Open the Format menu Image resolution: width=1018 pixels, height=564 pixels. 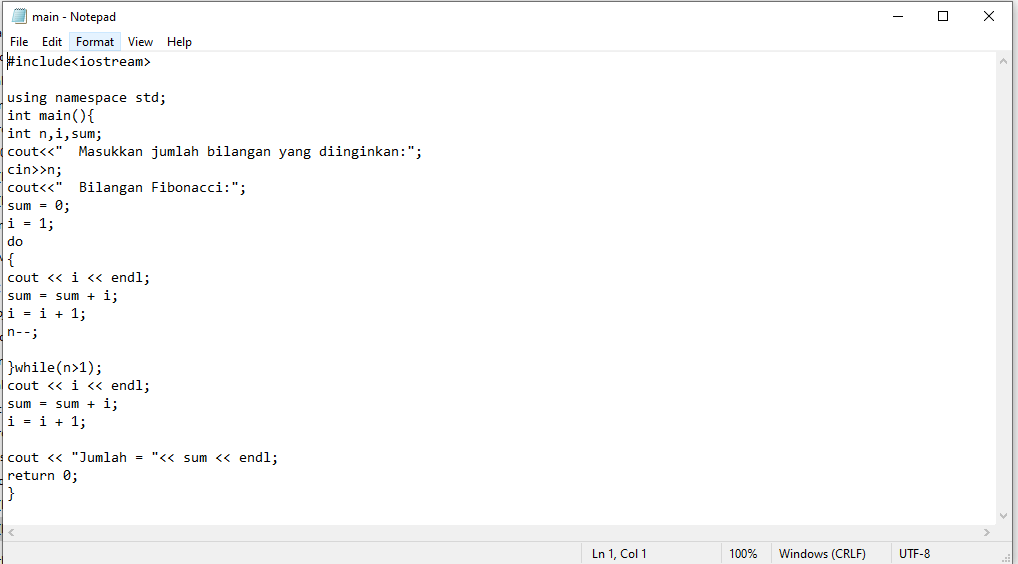point(95,42)
